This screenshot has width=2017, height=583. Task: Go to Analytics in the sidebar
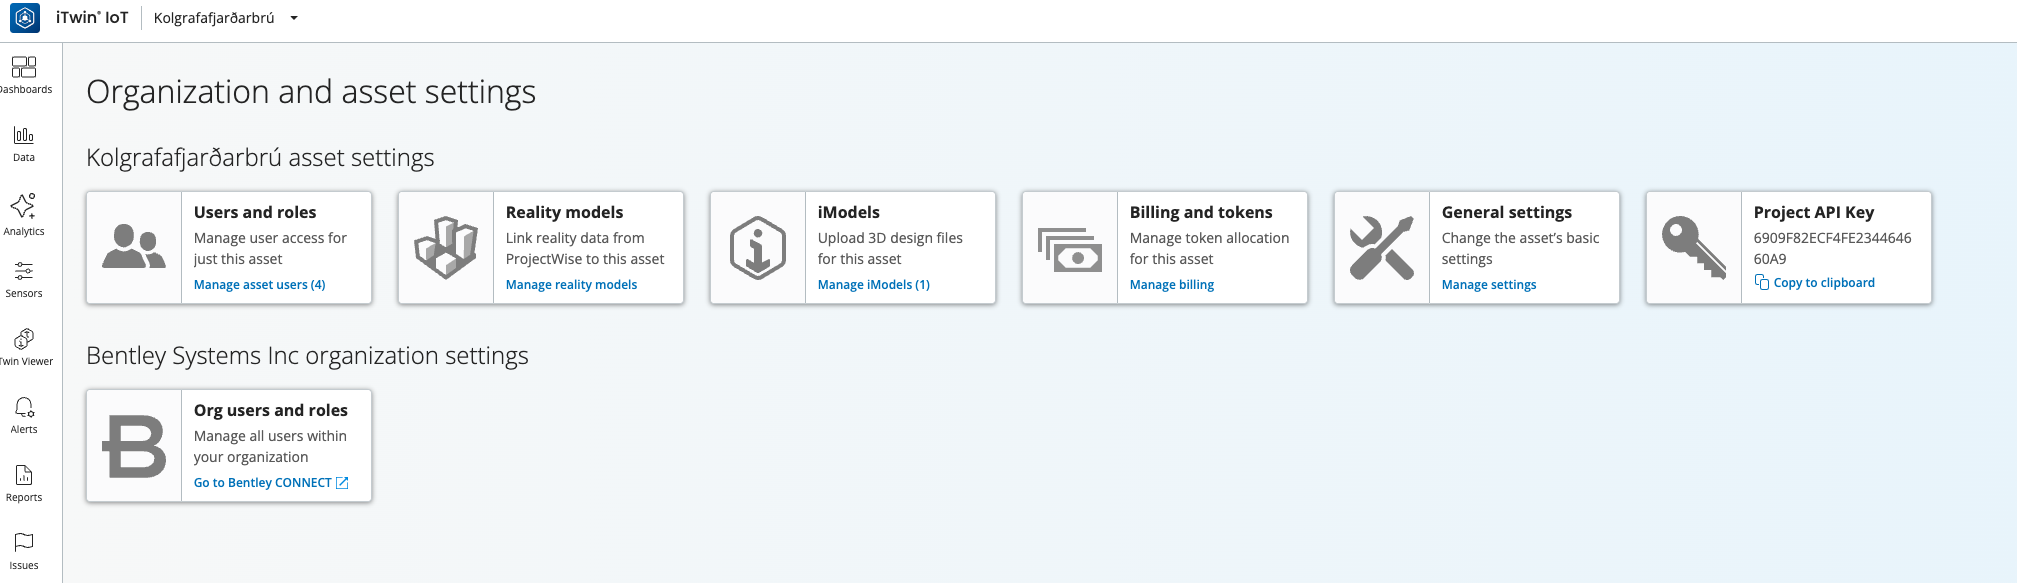pyautogui.click(x=24, y=207)
